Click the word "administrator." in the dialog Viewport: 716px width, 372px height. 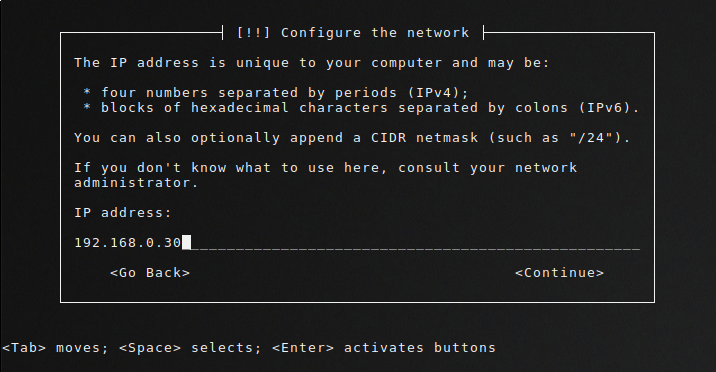click(137, 183)
